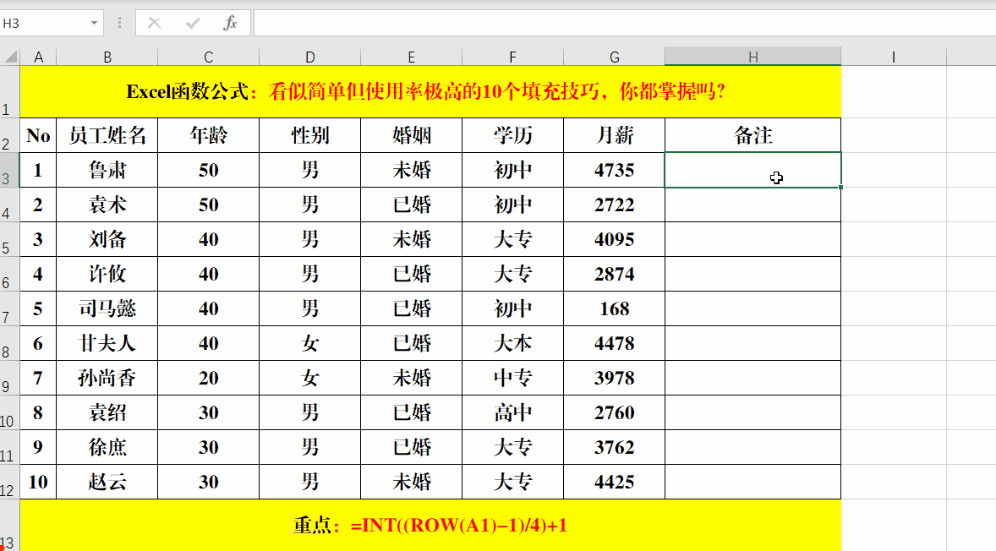Image resolution: width=996 pixels, height=551 pixels.
Task: Select row 8 header
Action: coord(10,343)
